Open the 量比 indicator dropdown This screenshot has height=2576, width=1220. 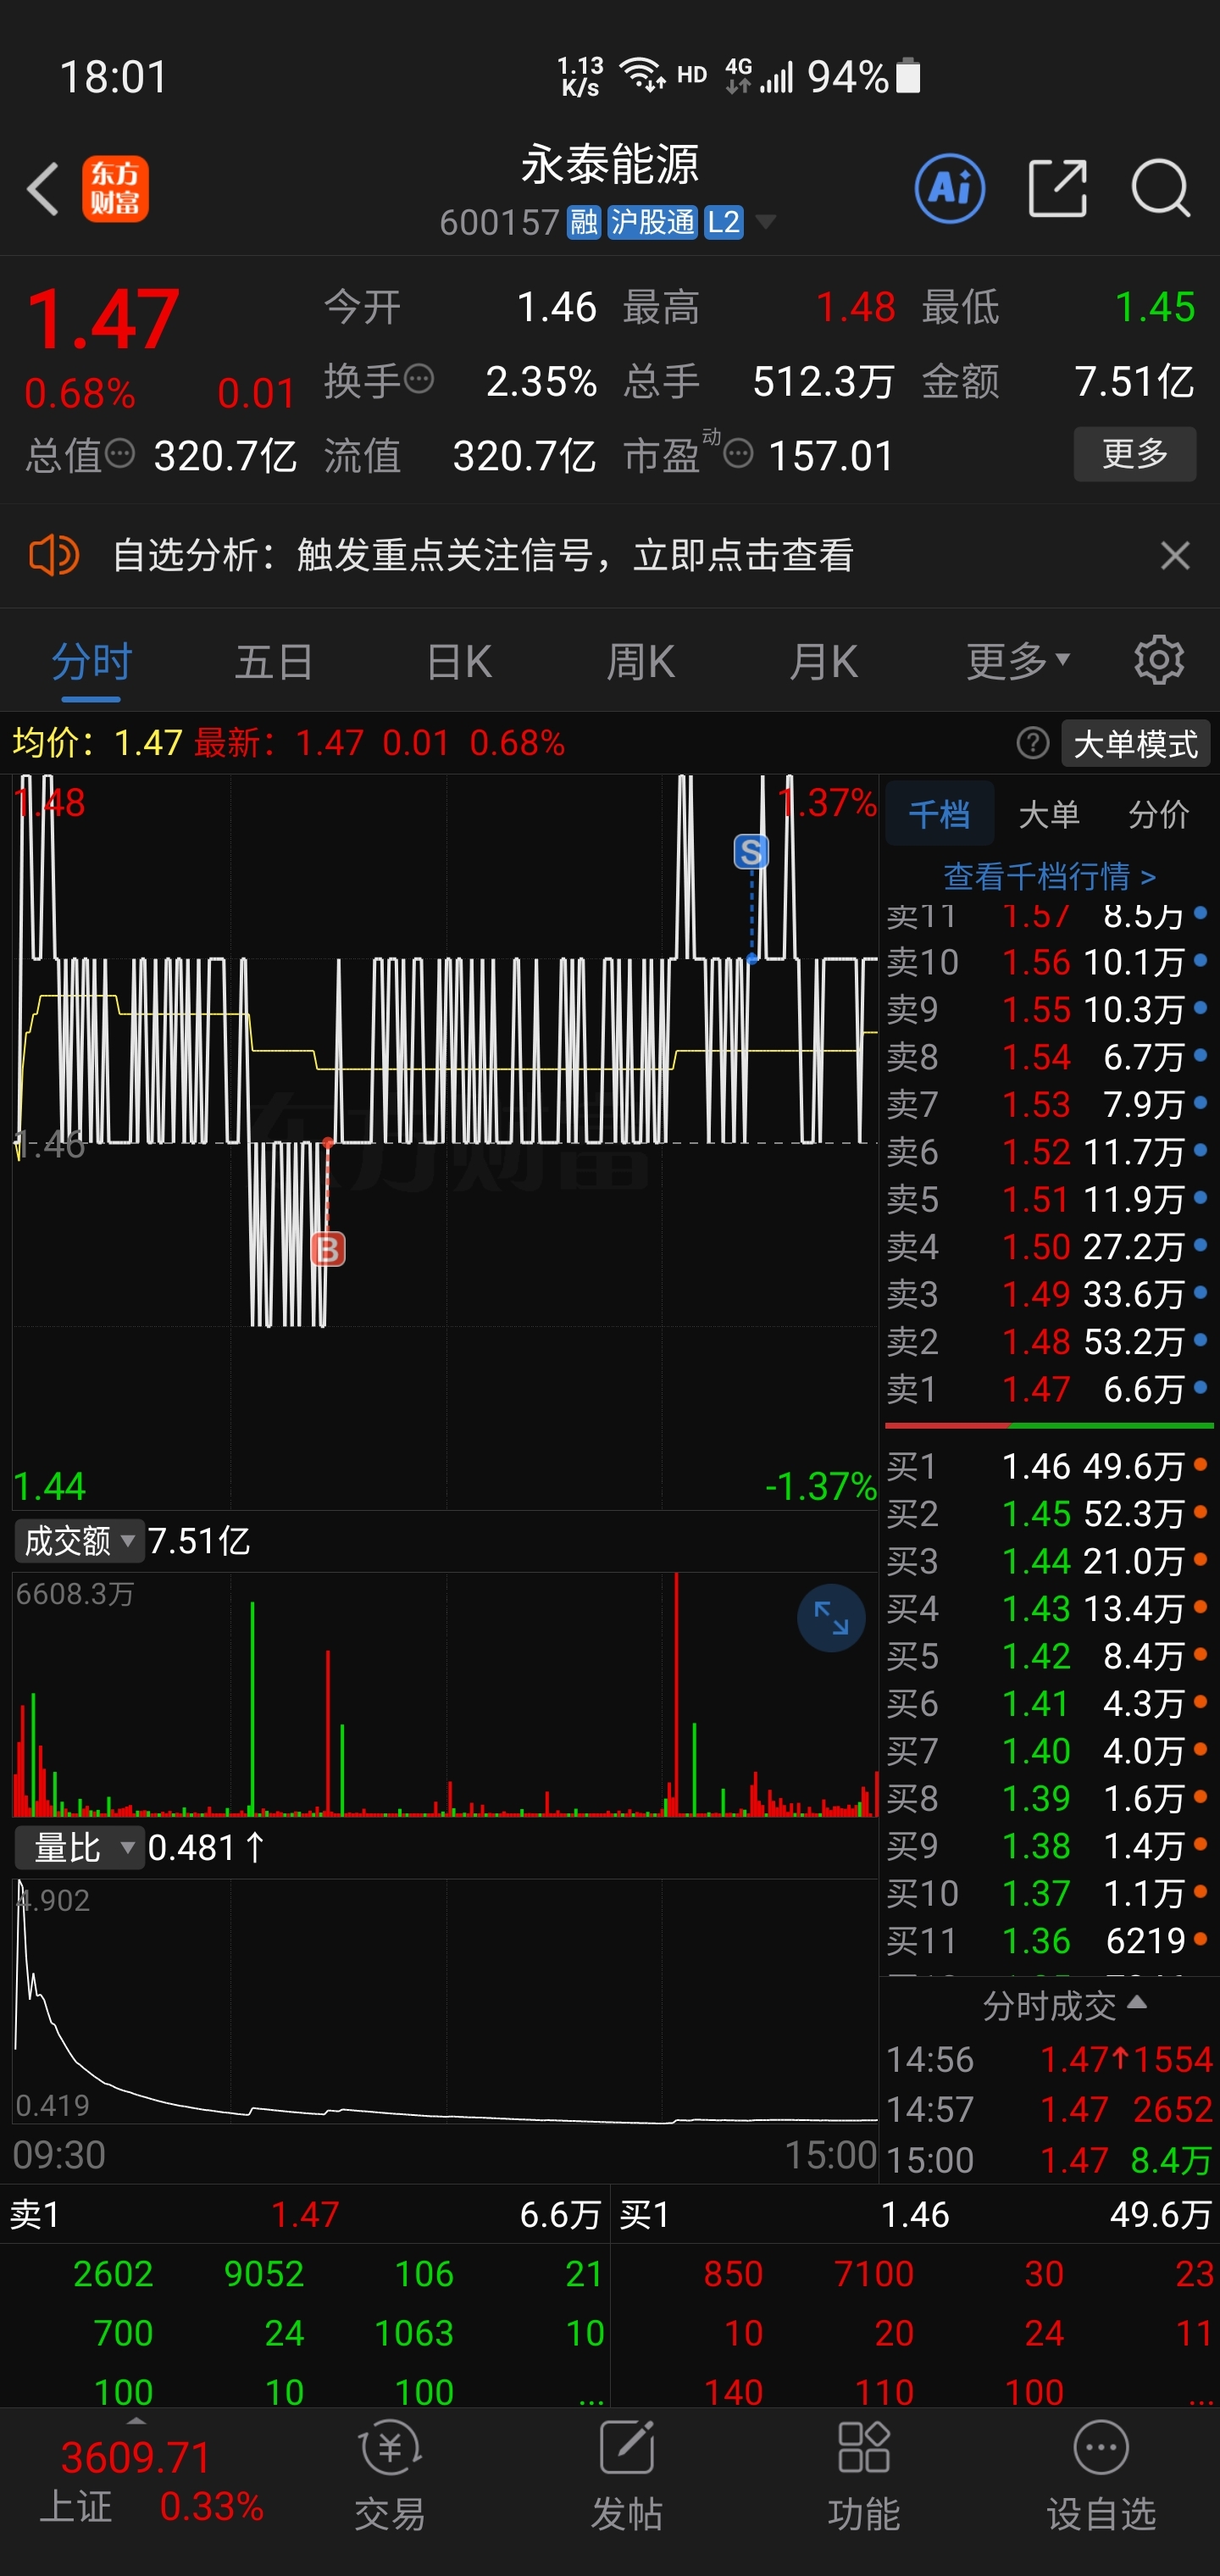click(x=78, y=1848)
